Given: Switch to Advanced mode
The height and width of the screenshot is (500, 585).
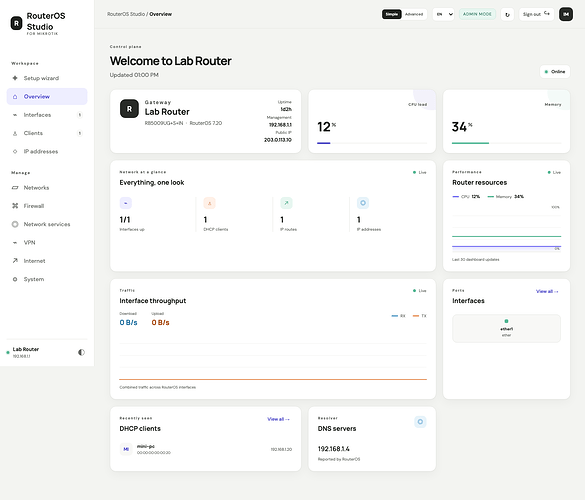Looking at the screenshot, I should click(414, 14).
